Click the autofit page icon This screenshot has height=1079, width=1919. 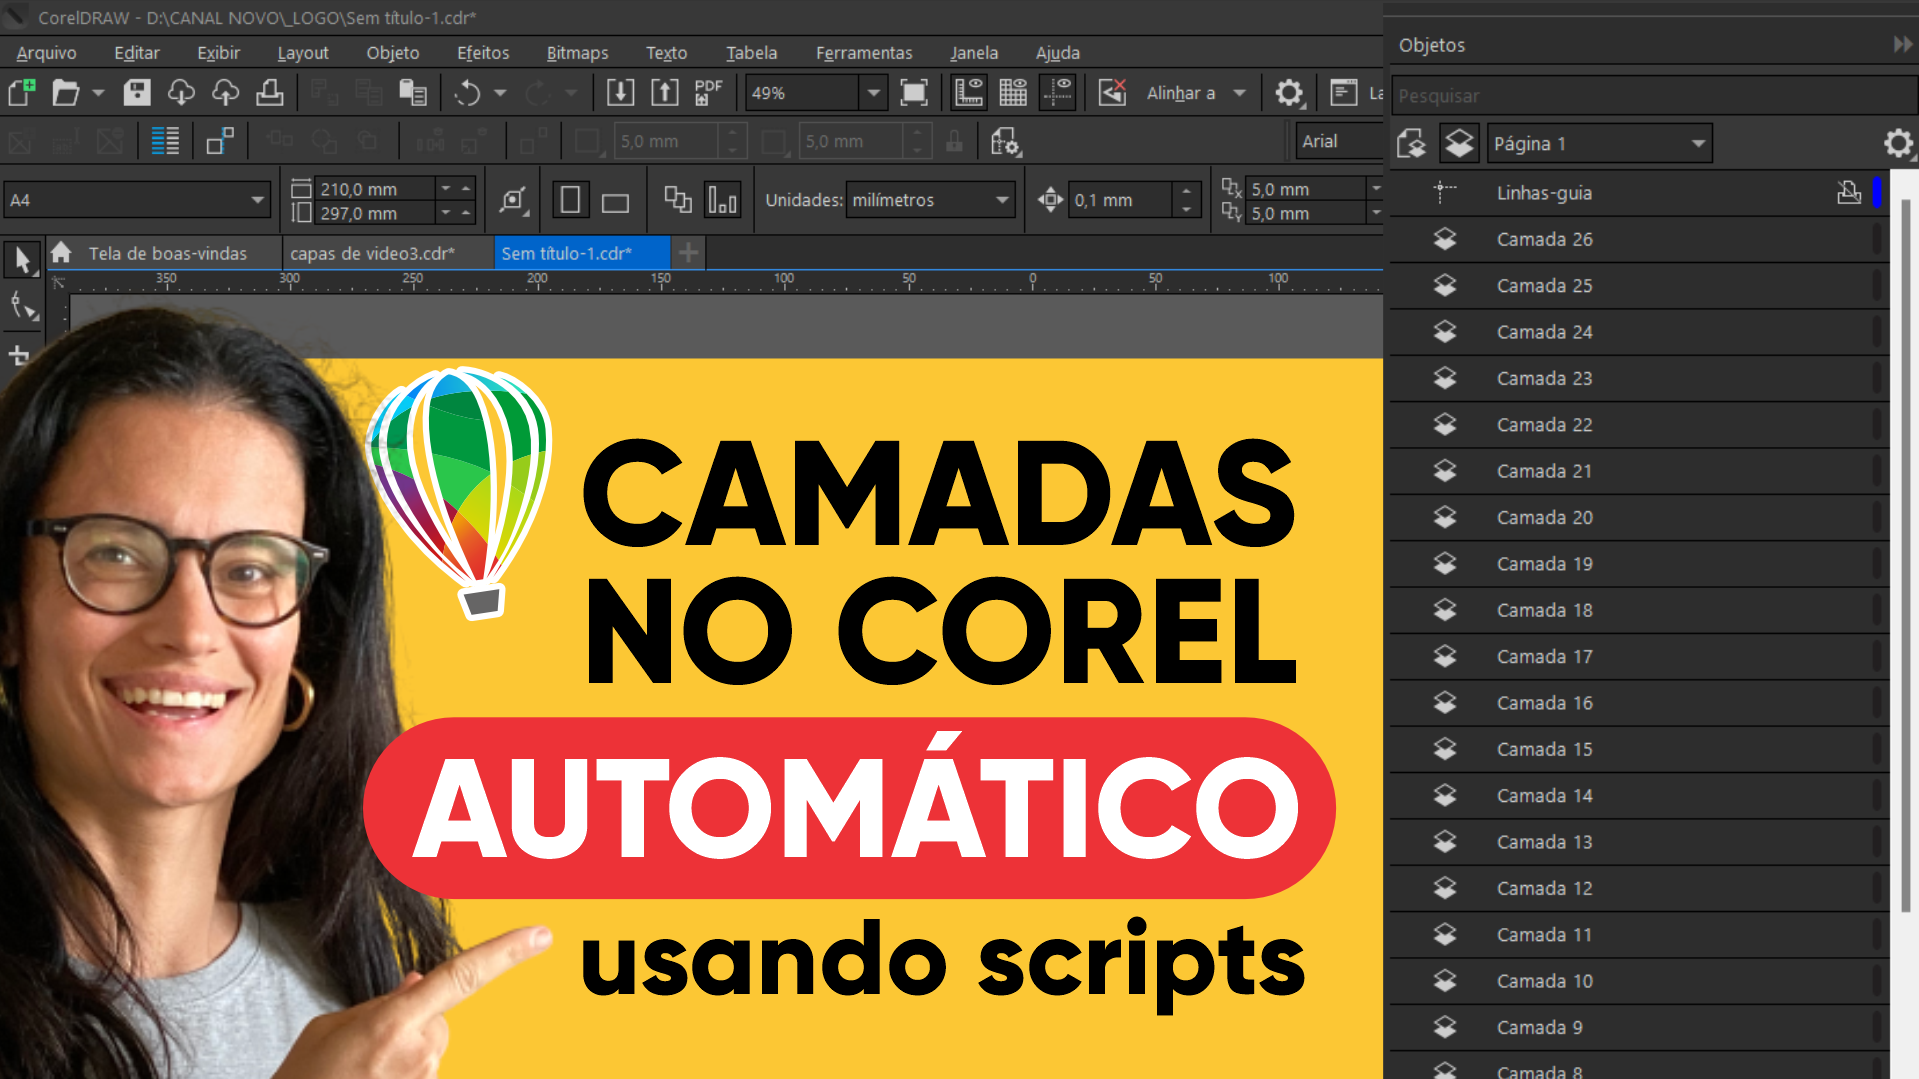(513, 200)
